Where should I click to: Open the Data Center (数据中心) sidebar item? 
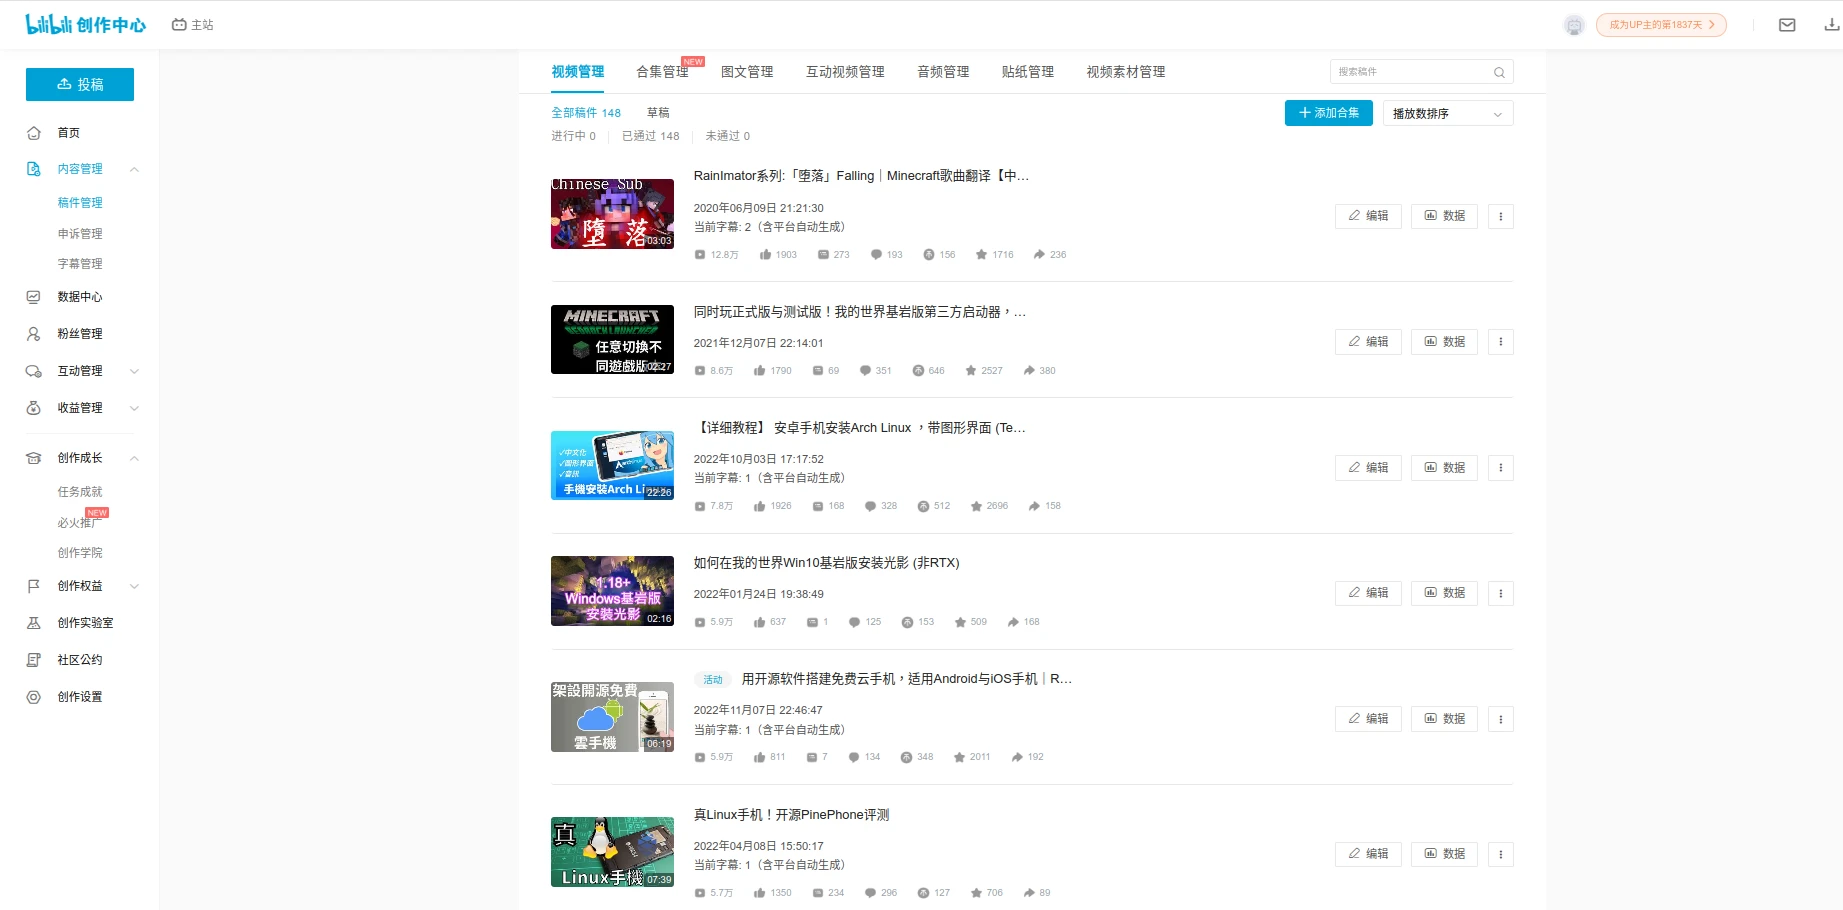(80, 297)
